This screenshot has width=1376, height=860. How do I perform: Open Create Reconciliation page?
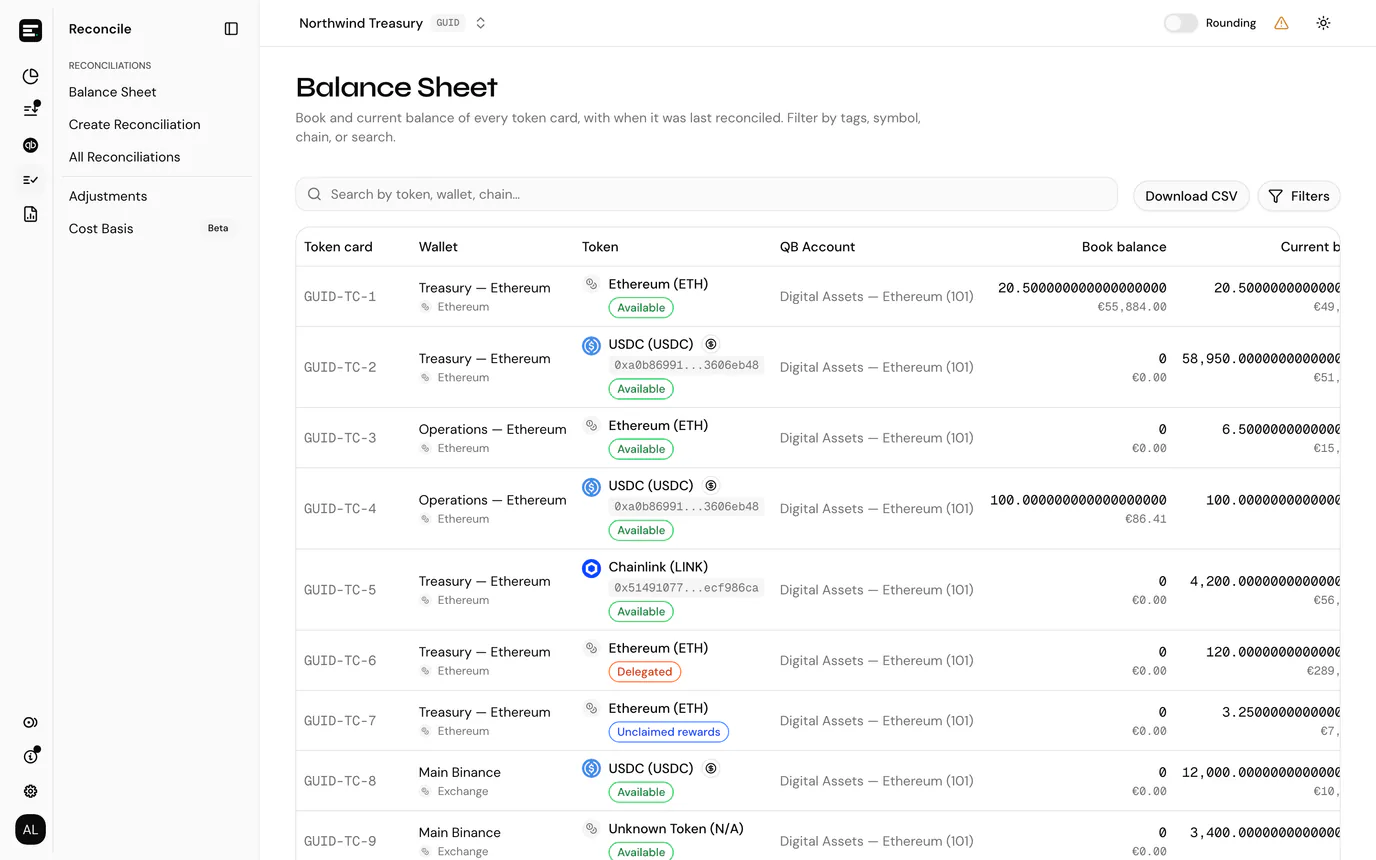pos(134,124)
